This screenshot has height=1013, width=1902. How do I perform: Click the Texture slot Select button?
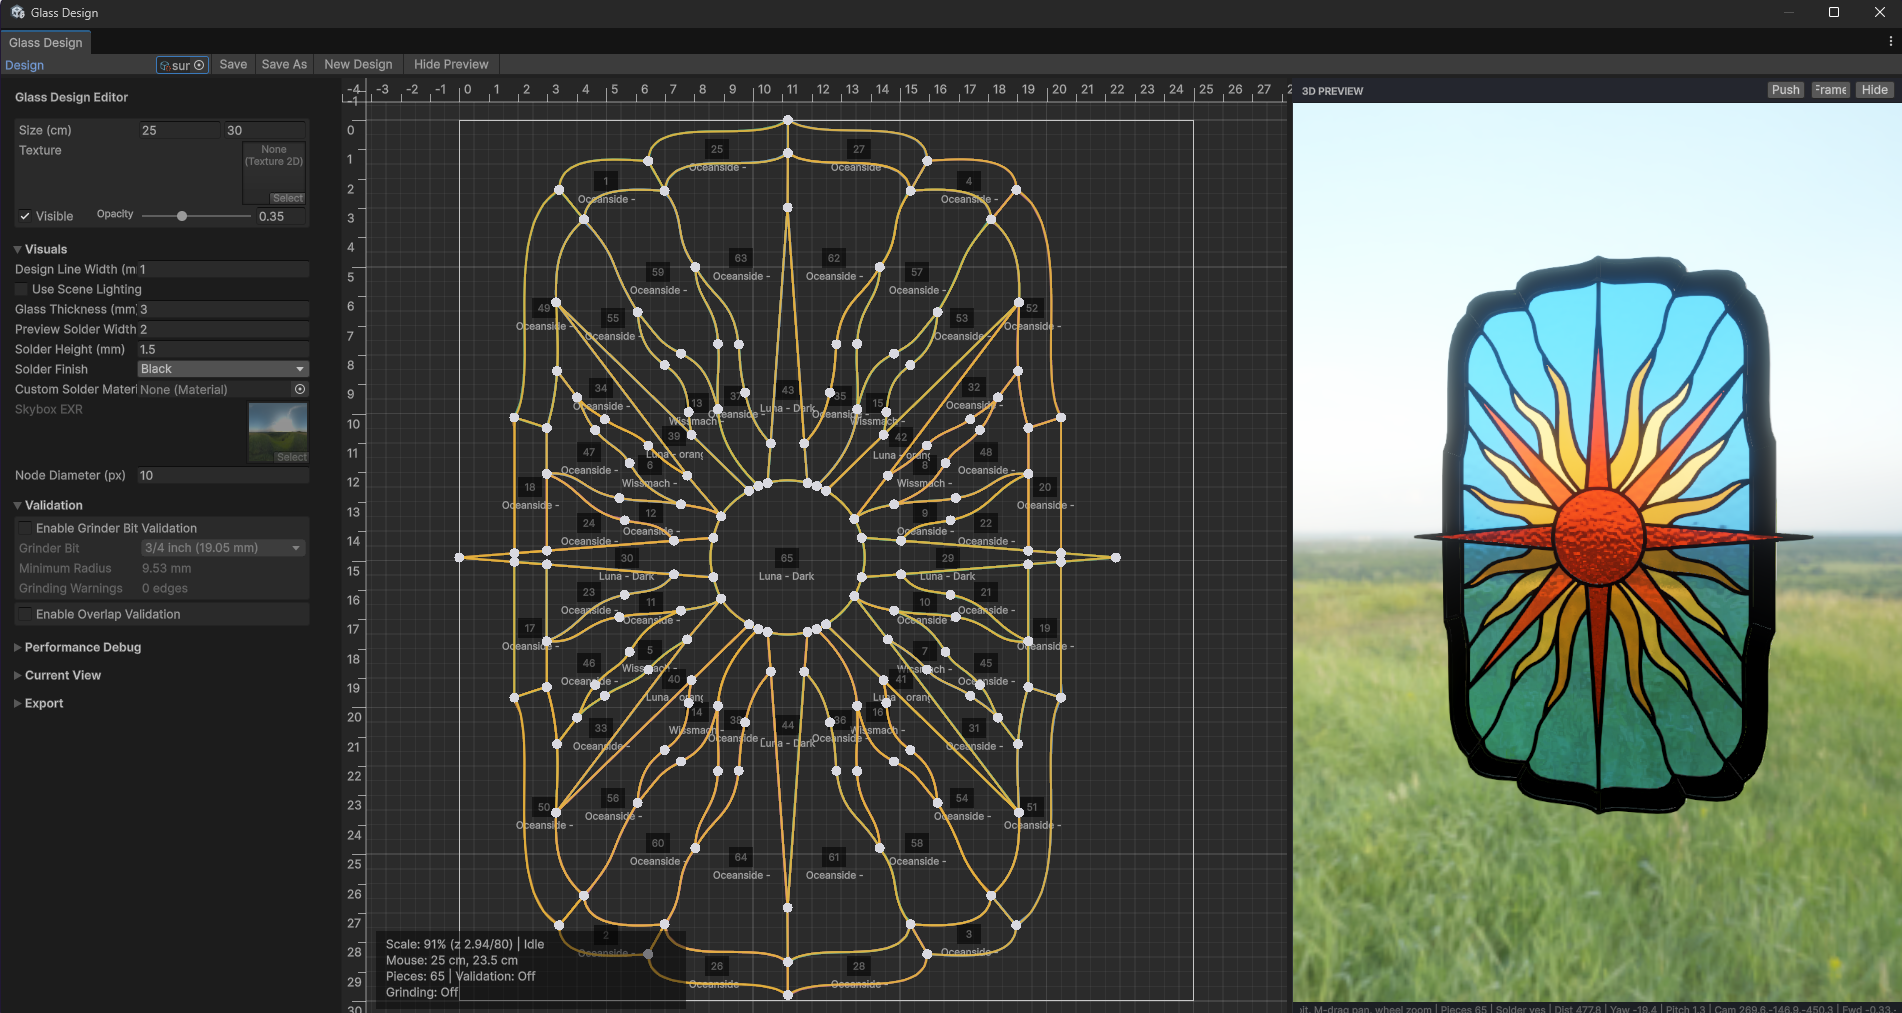(287, 198)
